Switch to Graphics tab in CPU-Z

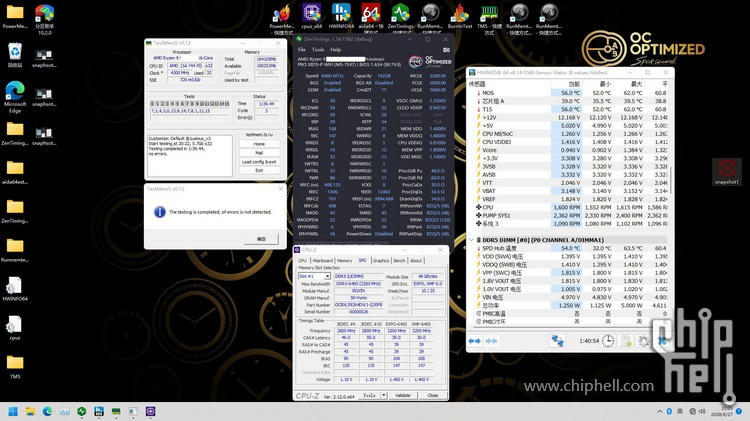tap(381, 261)
